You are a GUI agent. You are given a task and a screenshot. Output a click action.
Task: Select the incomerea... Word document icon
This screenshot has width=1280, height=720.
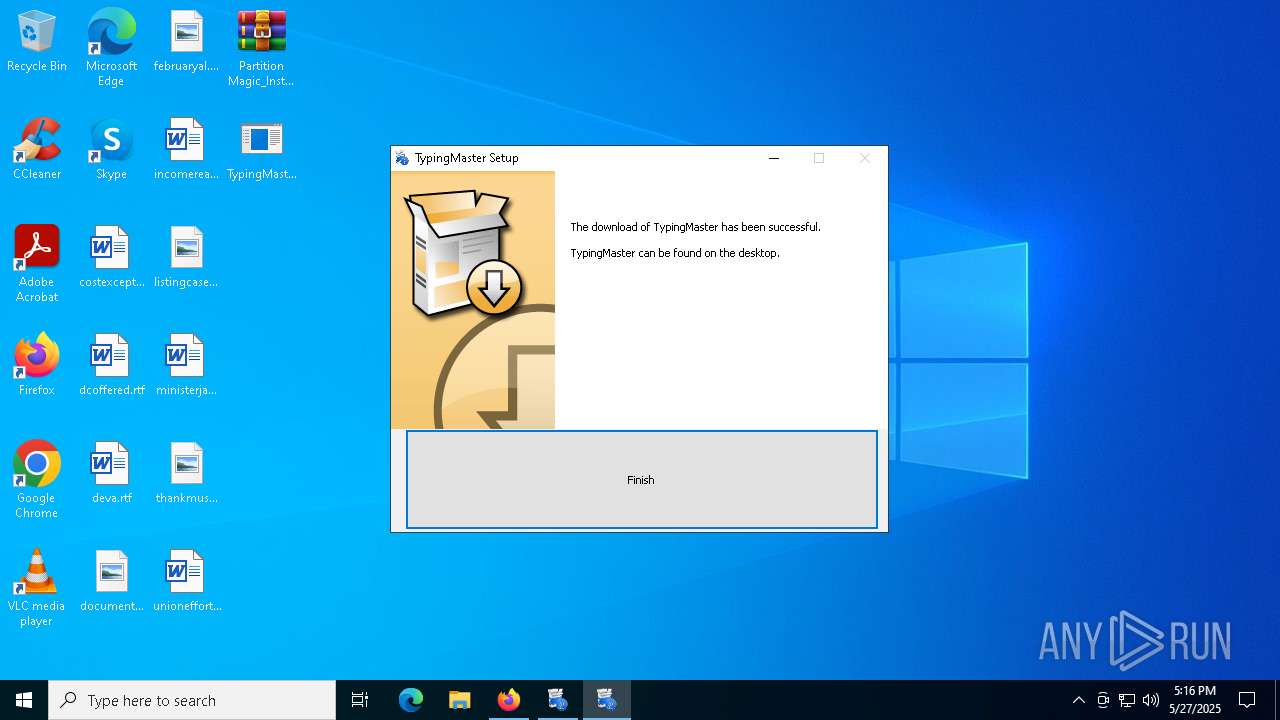click(186, 150)
